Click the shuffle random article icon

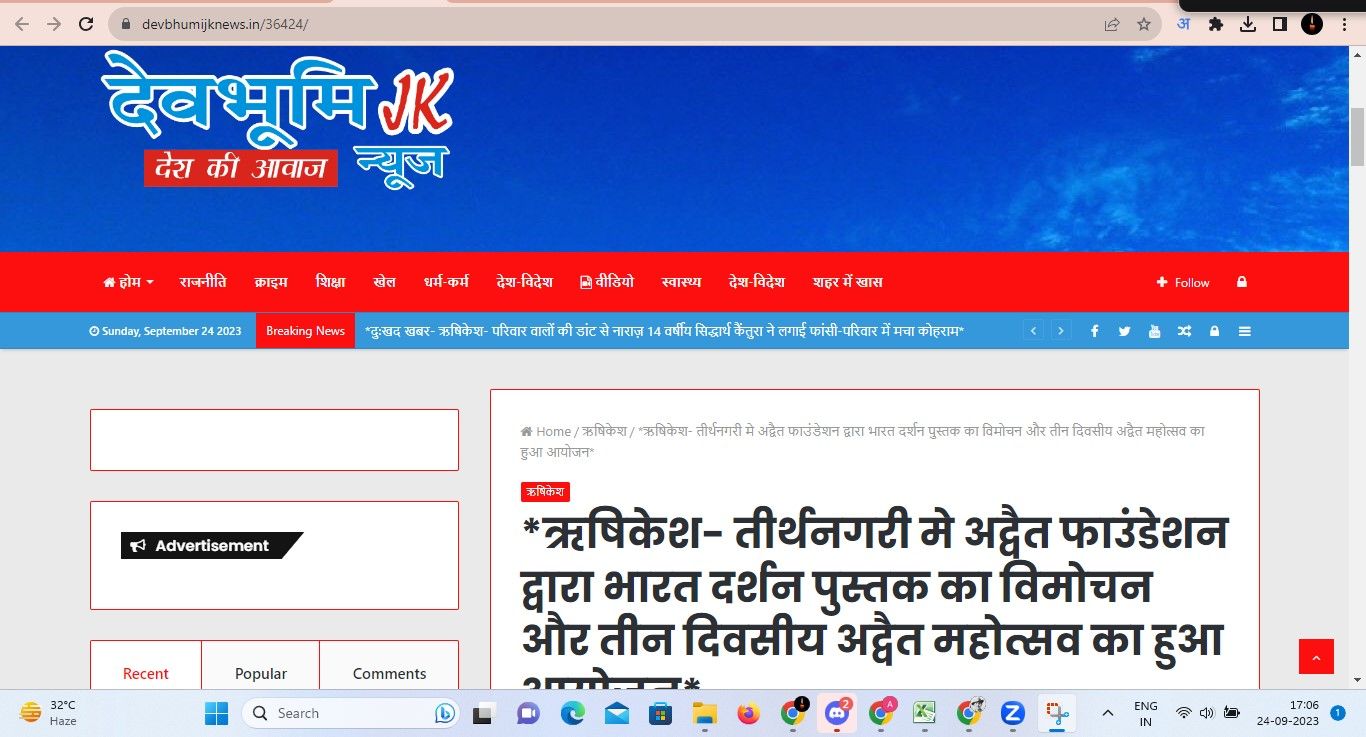coord(1184,331)
